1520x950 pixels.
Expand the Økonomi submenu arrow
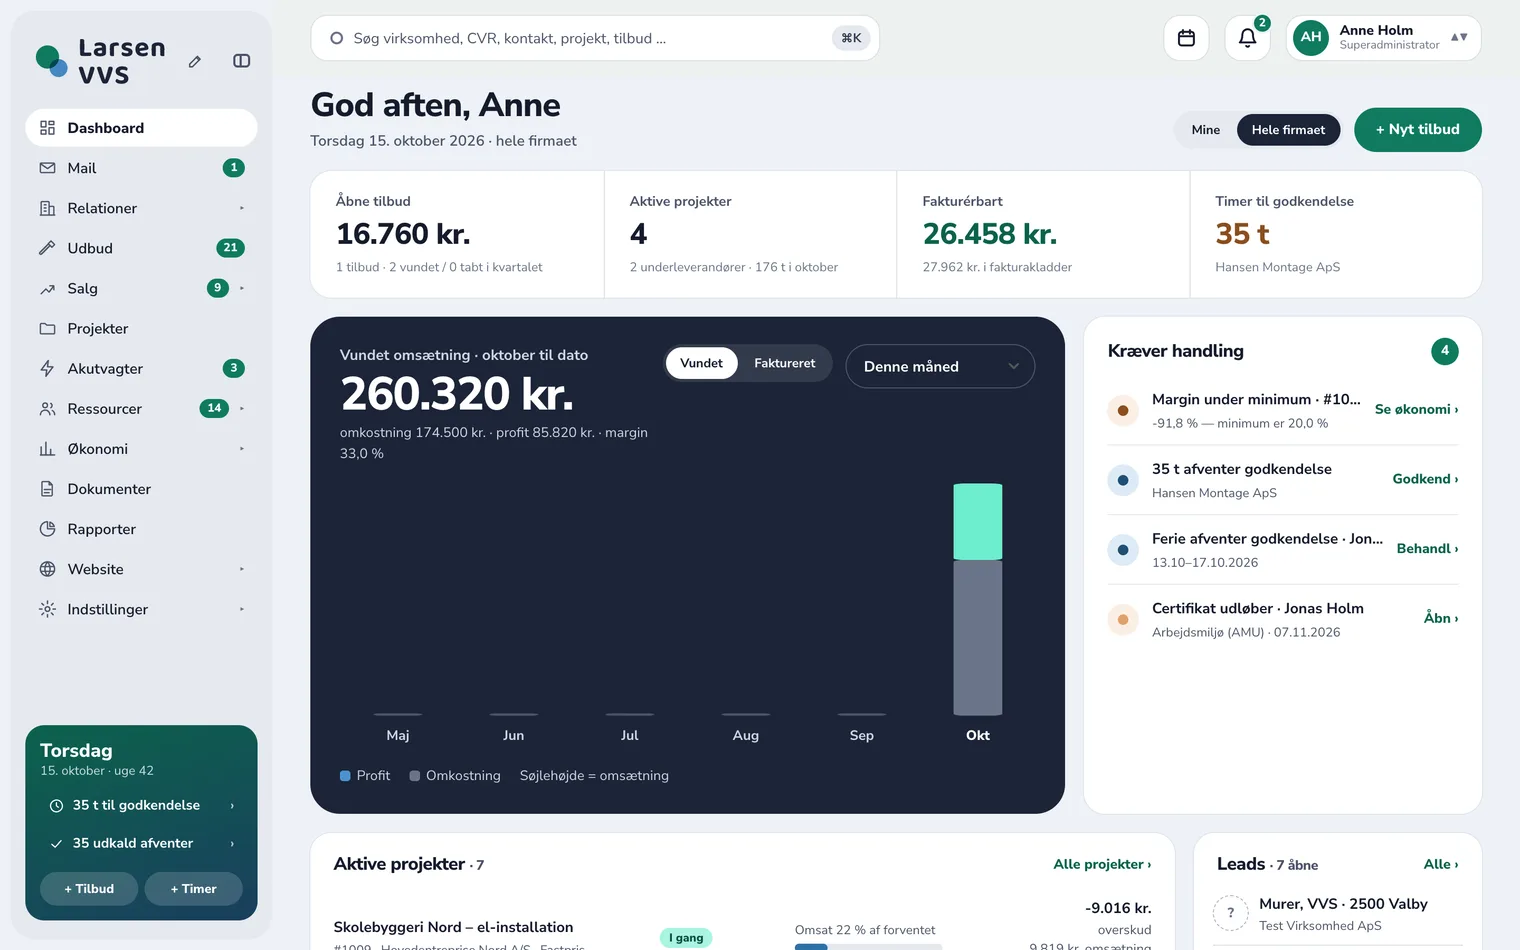(x=242, y=449)
